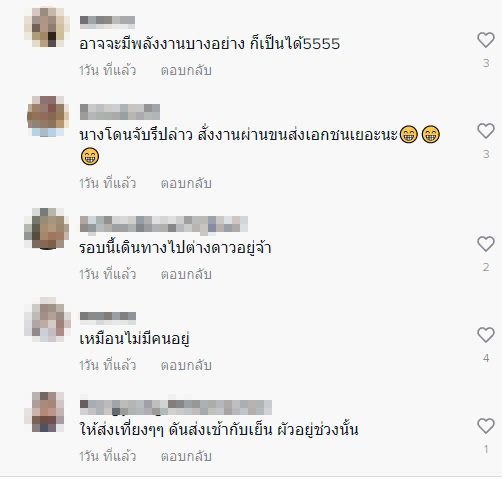Reply (ตอบกลับ) to the ต่างดาว comment
The width and height of the screenshot is (502, 480).
click(x=186, y=274)
